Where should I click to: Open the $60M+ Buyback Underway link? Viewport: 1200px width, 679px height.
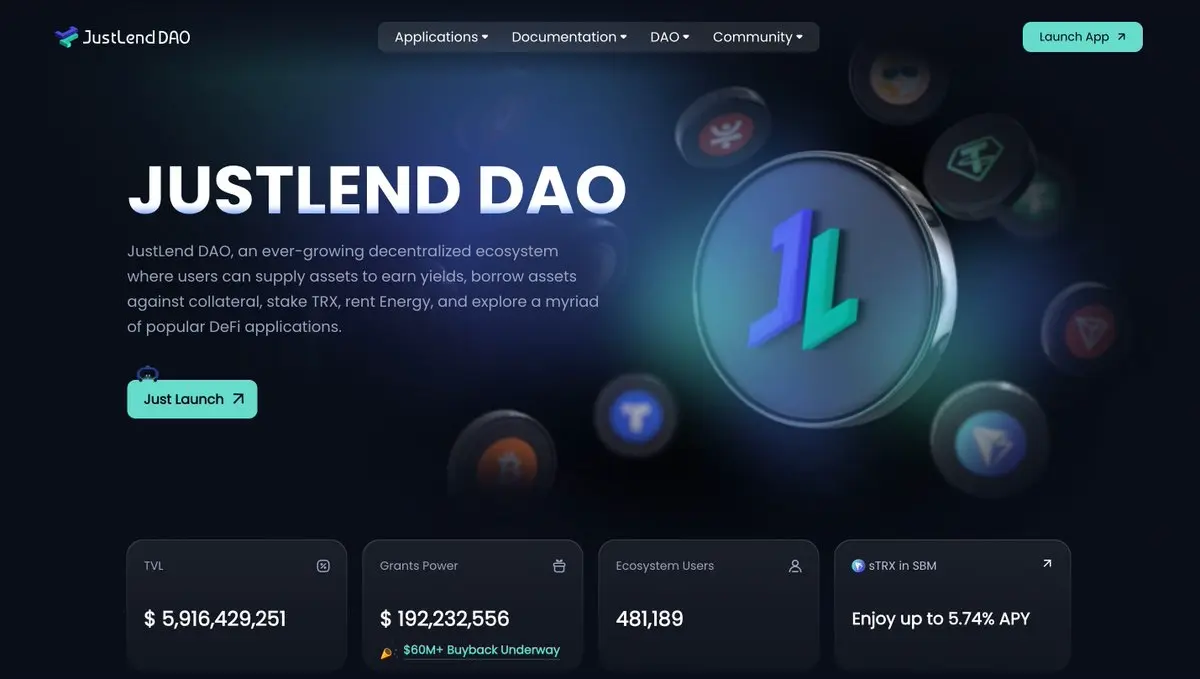481,650
